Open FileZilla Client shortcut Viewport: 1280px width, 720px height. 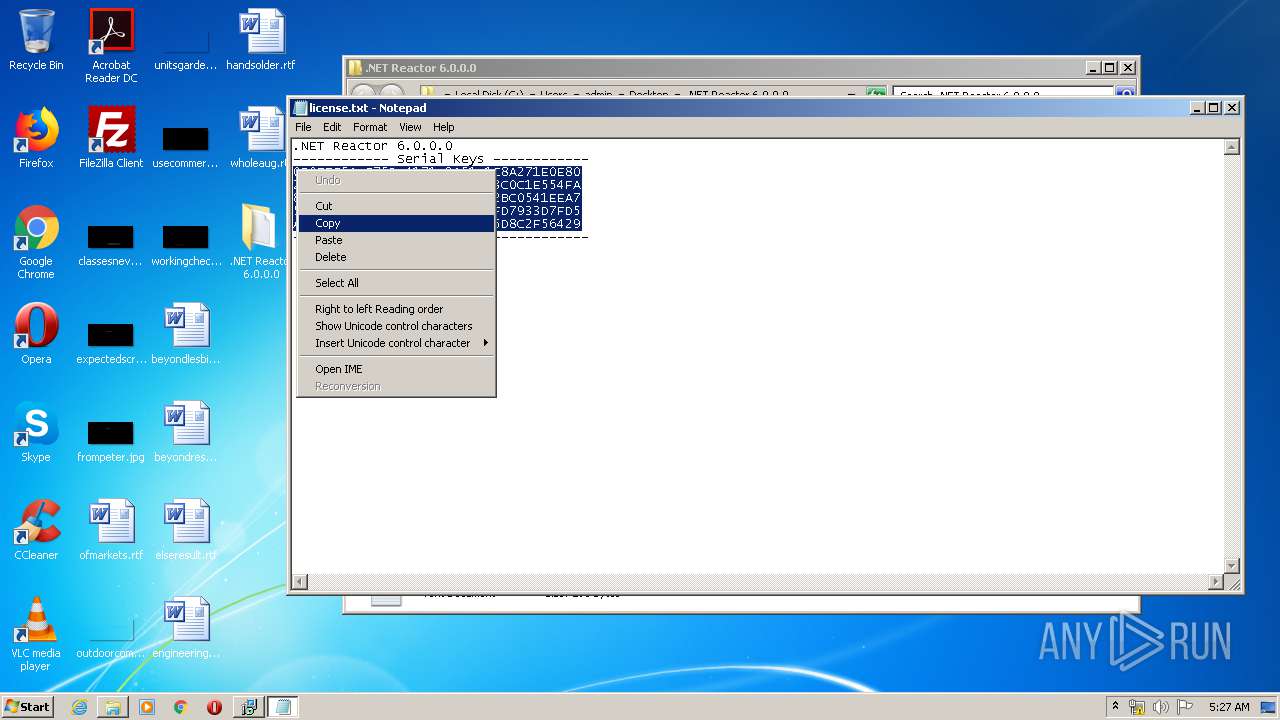tap(111, 138)
